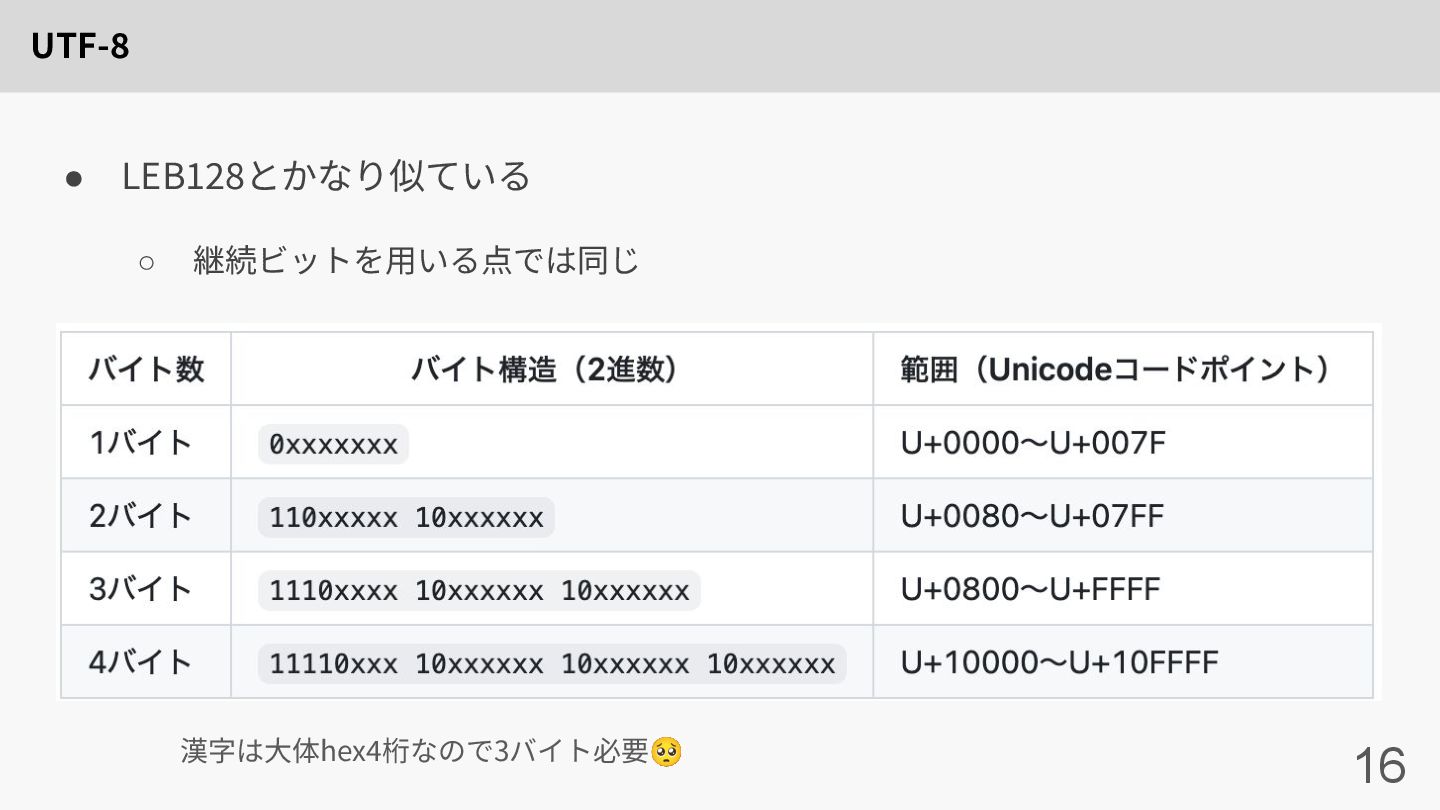The height and width of the screenshot is (810, 1440).
Task: Click the U+0000～U+007F range cell
Action: (1033, 443)
